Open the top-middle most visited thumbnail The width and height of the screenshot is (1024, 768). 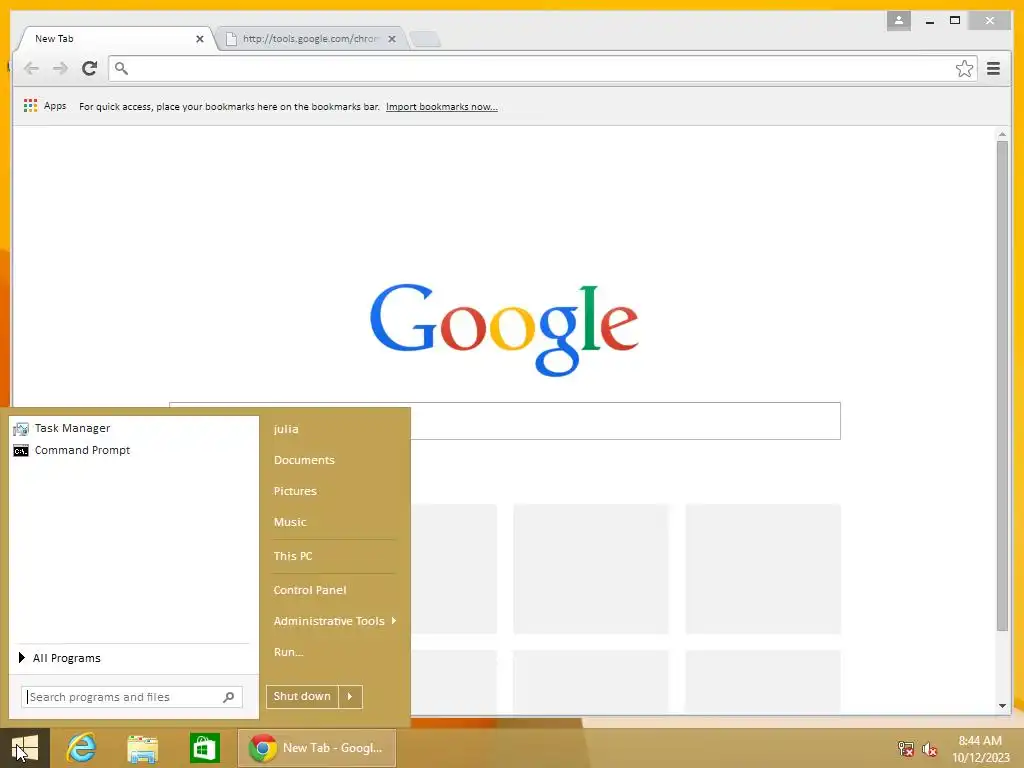pyautogui.click(x=591, y=569)
